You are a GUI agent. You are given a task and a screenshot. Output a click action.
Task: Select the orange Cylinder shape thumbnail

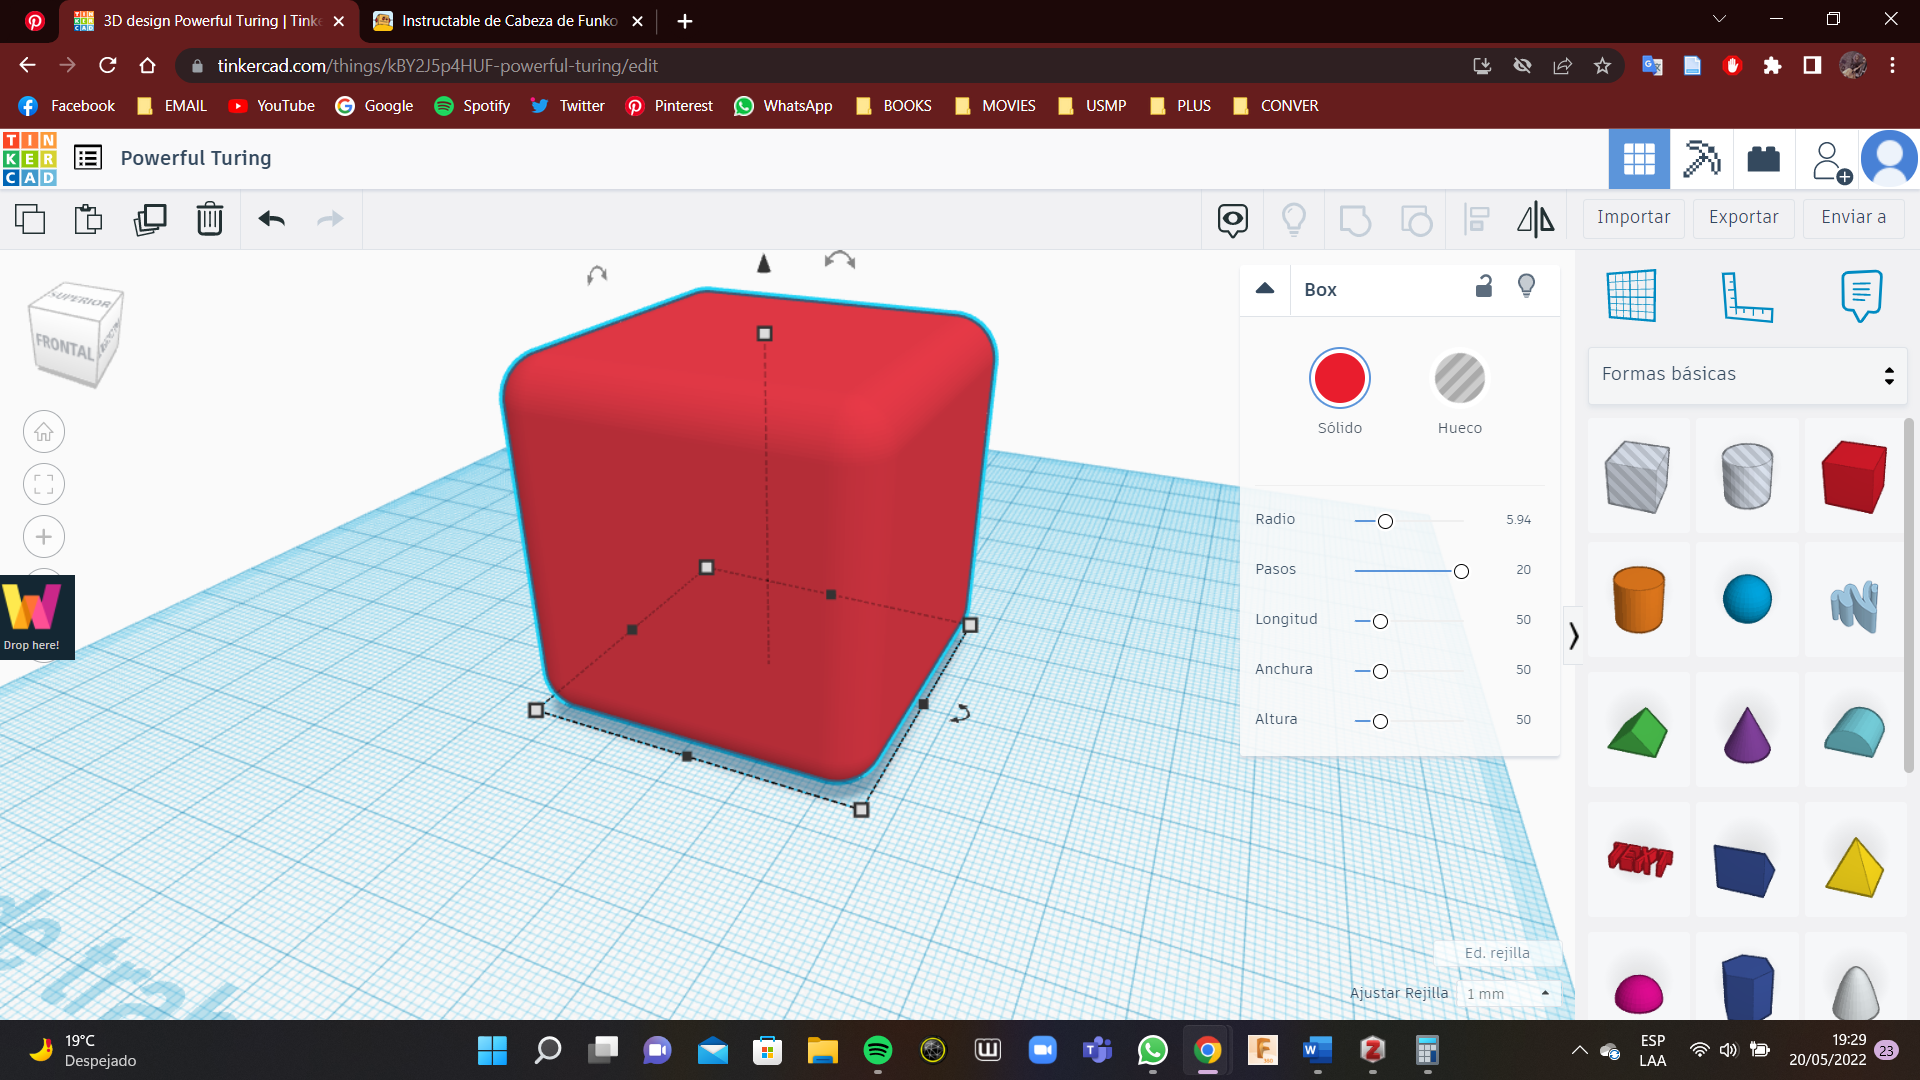click(1638, 599)
